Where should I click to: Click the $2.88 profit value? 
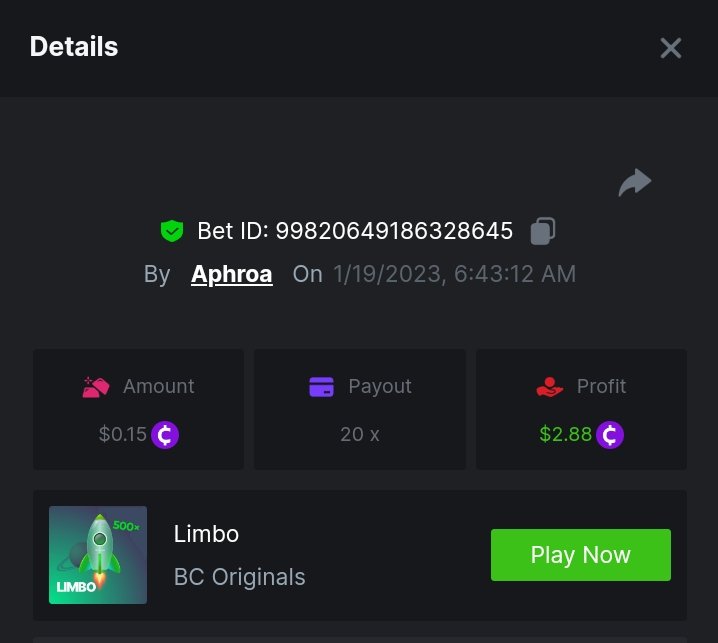point(565,435)
